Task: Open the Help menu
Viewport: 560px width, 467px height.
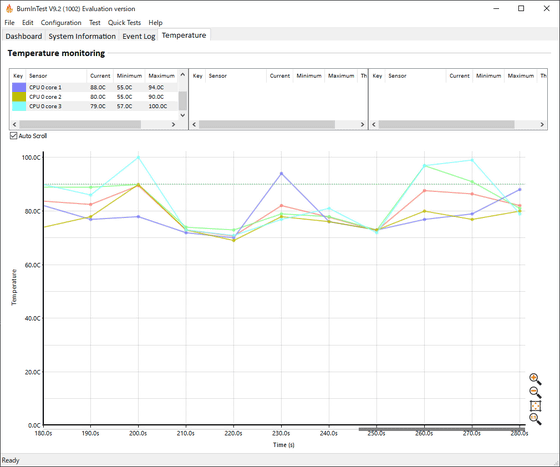Action: coord(155,22)
